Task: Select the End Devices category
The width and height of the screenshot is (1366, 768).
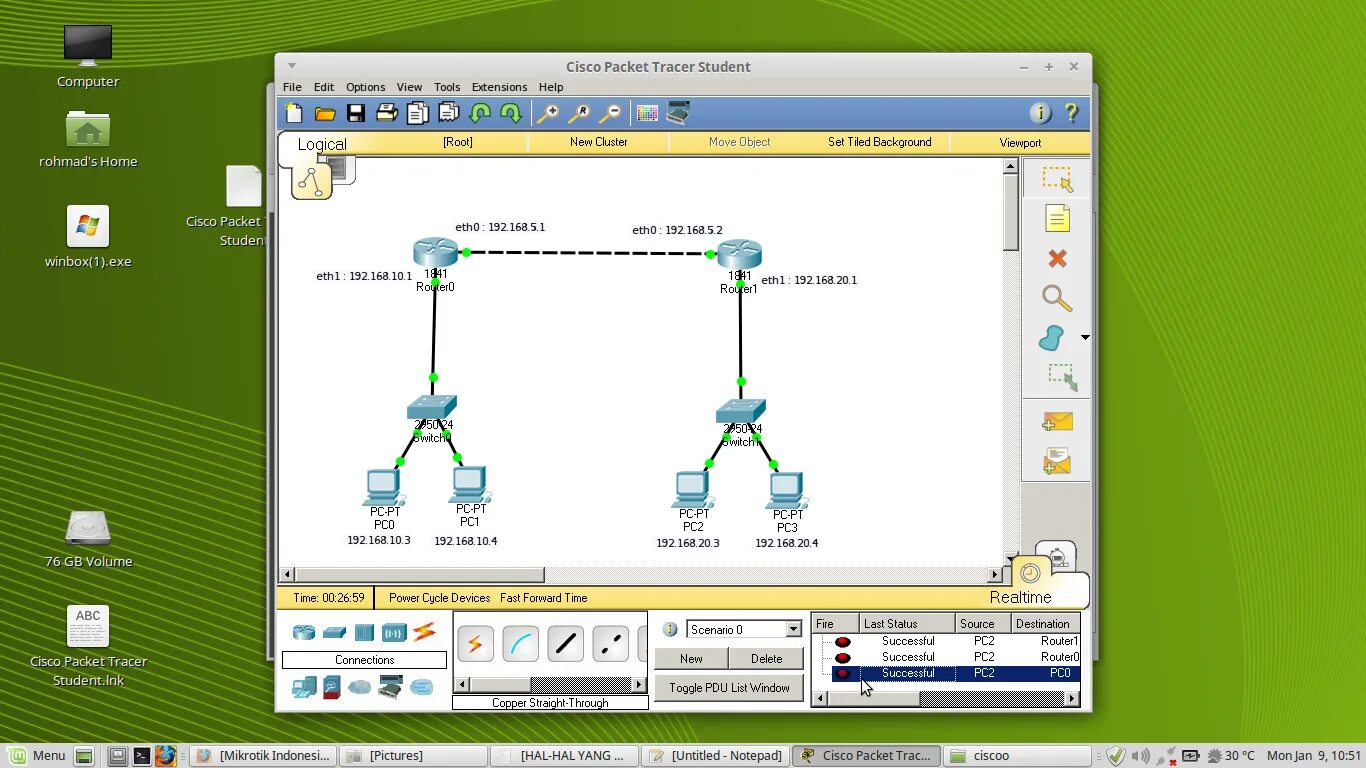Action: tap(304, 687)
